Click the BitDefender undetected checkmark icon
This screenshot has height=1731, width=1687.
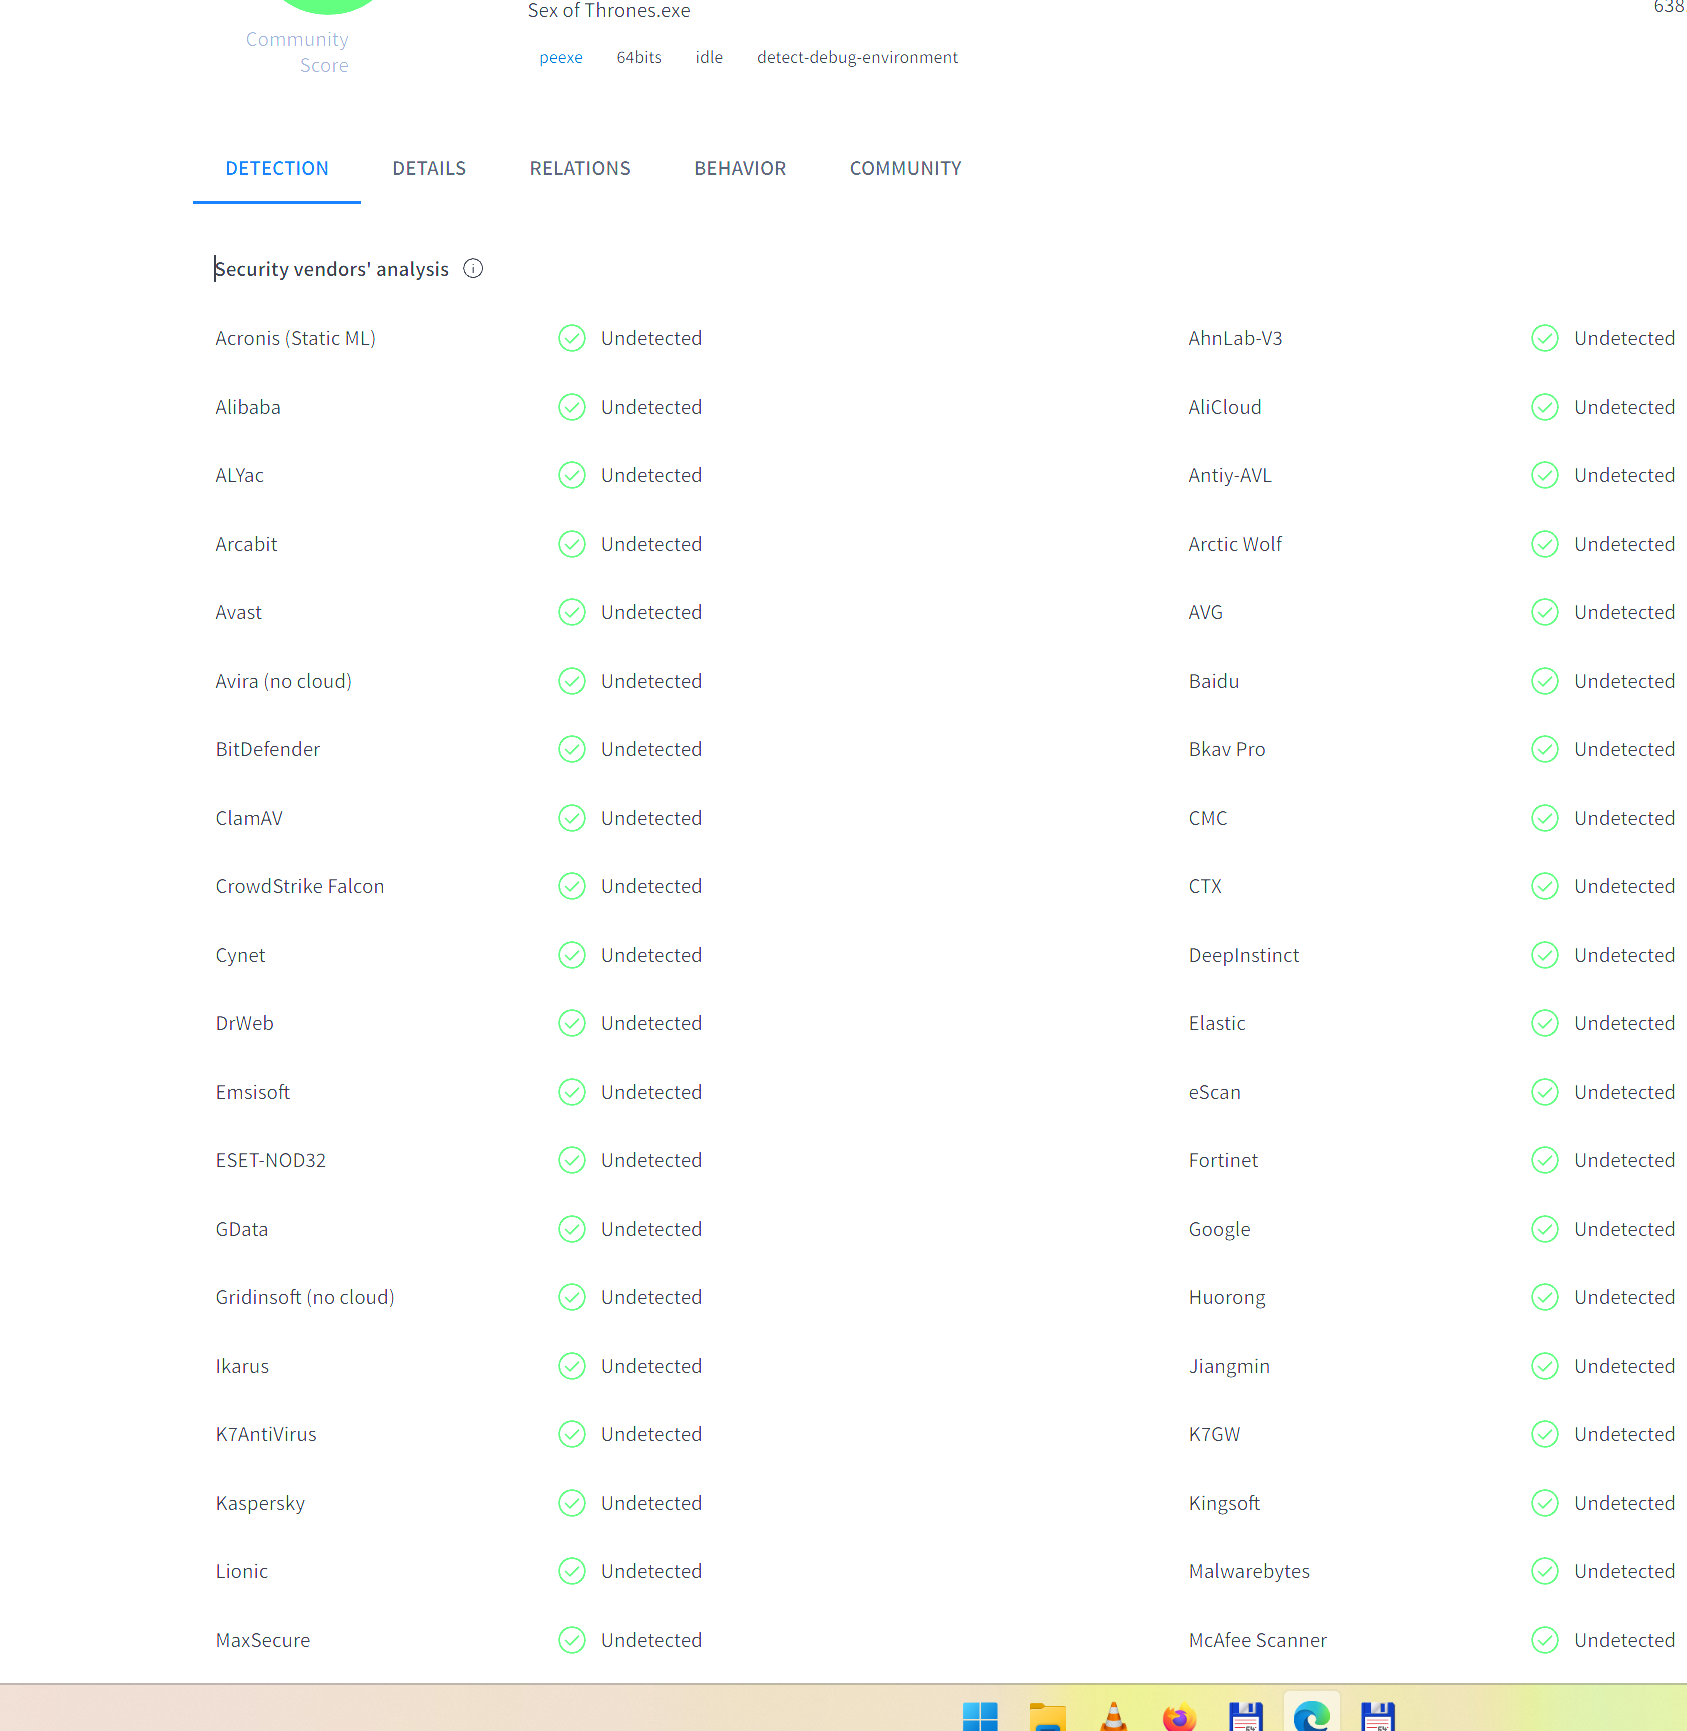pos(572,749)
